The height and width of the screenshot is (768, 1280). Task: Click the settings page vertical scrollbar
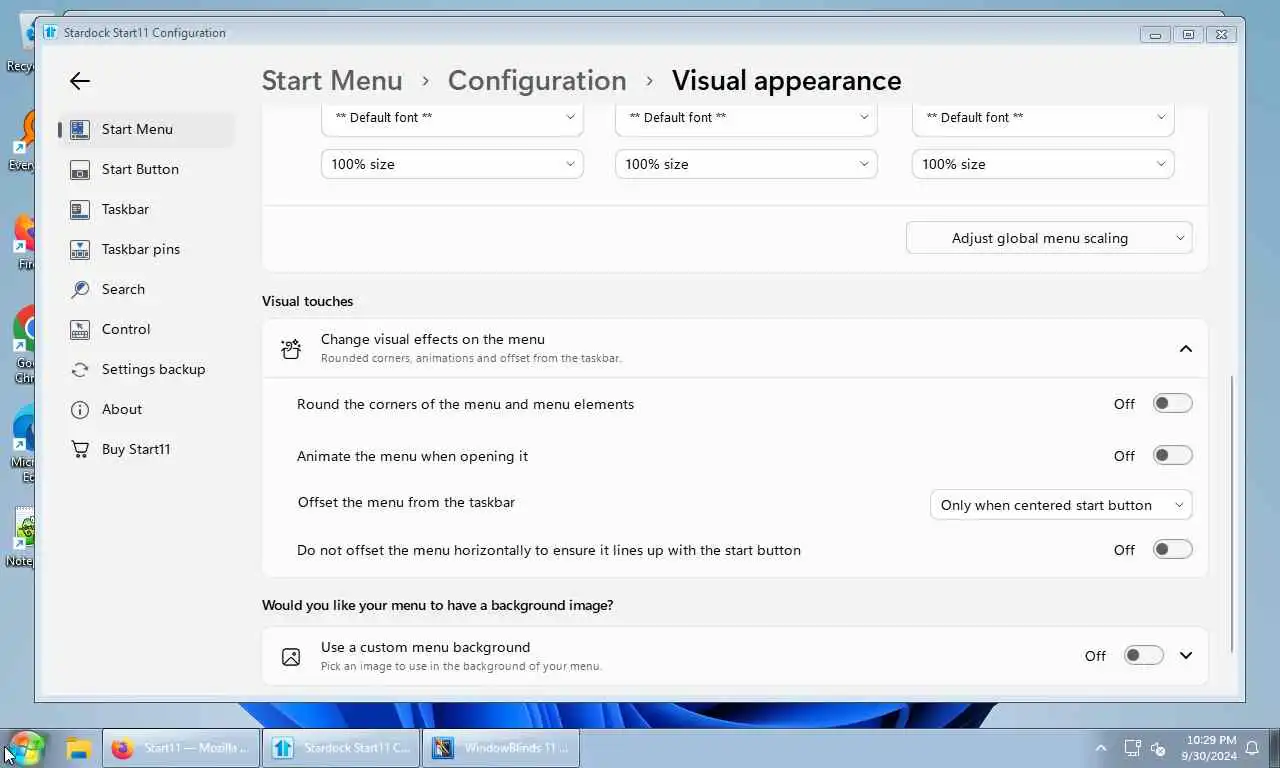[x=1232, y=514]
